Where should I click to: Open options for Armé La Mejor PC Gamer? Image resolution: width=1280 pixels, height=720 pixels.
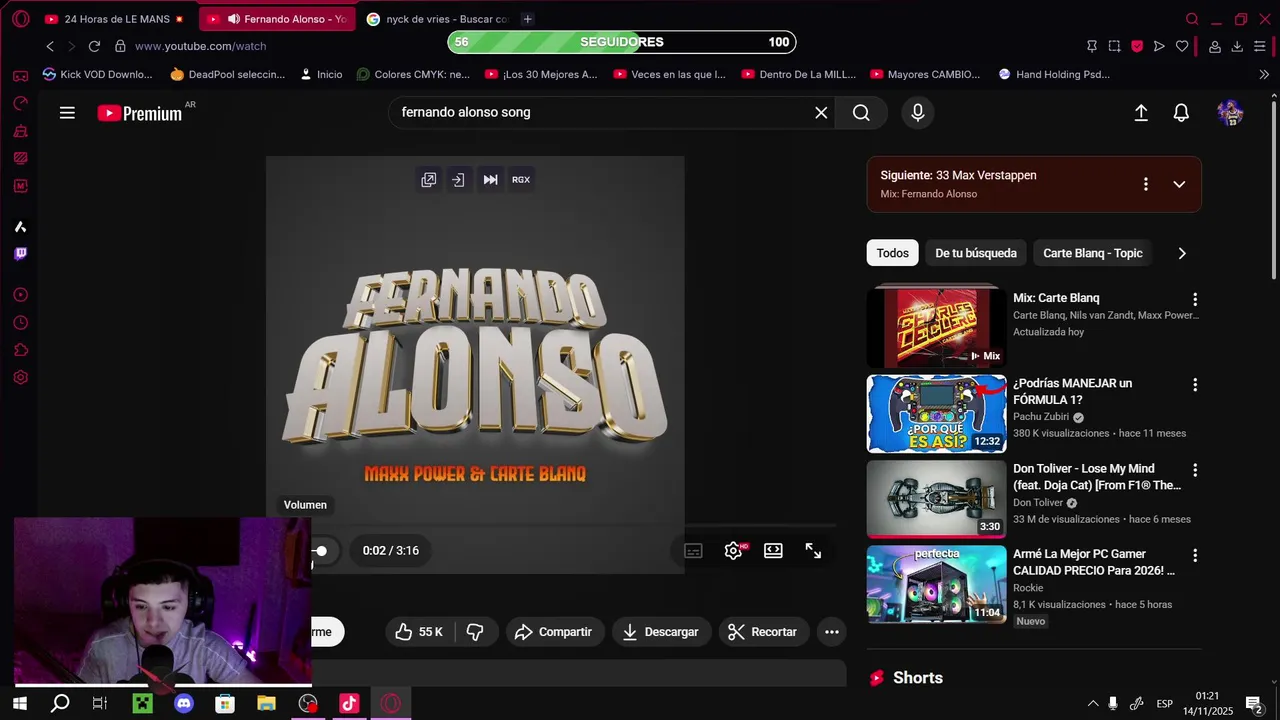click(x=1194, y=555)
